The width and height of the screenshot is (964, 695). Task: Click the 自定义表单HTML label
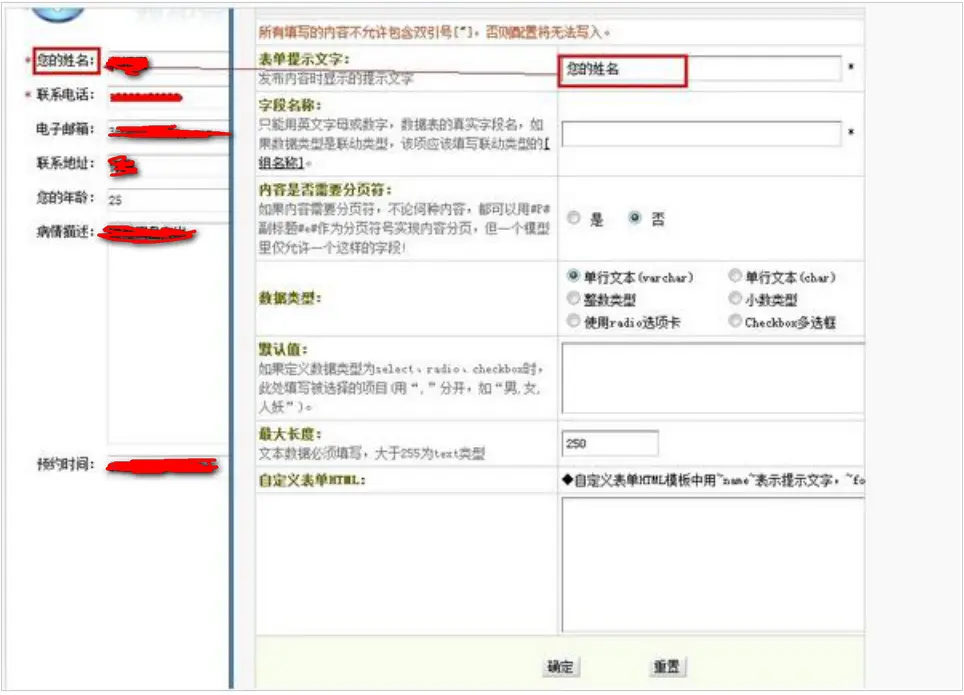[312, 480]
